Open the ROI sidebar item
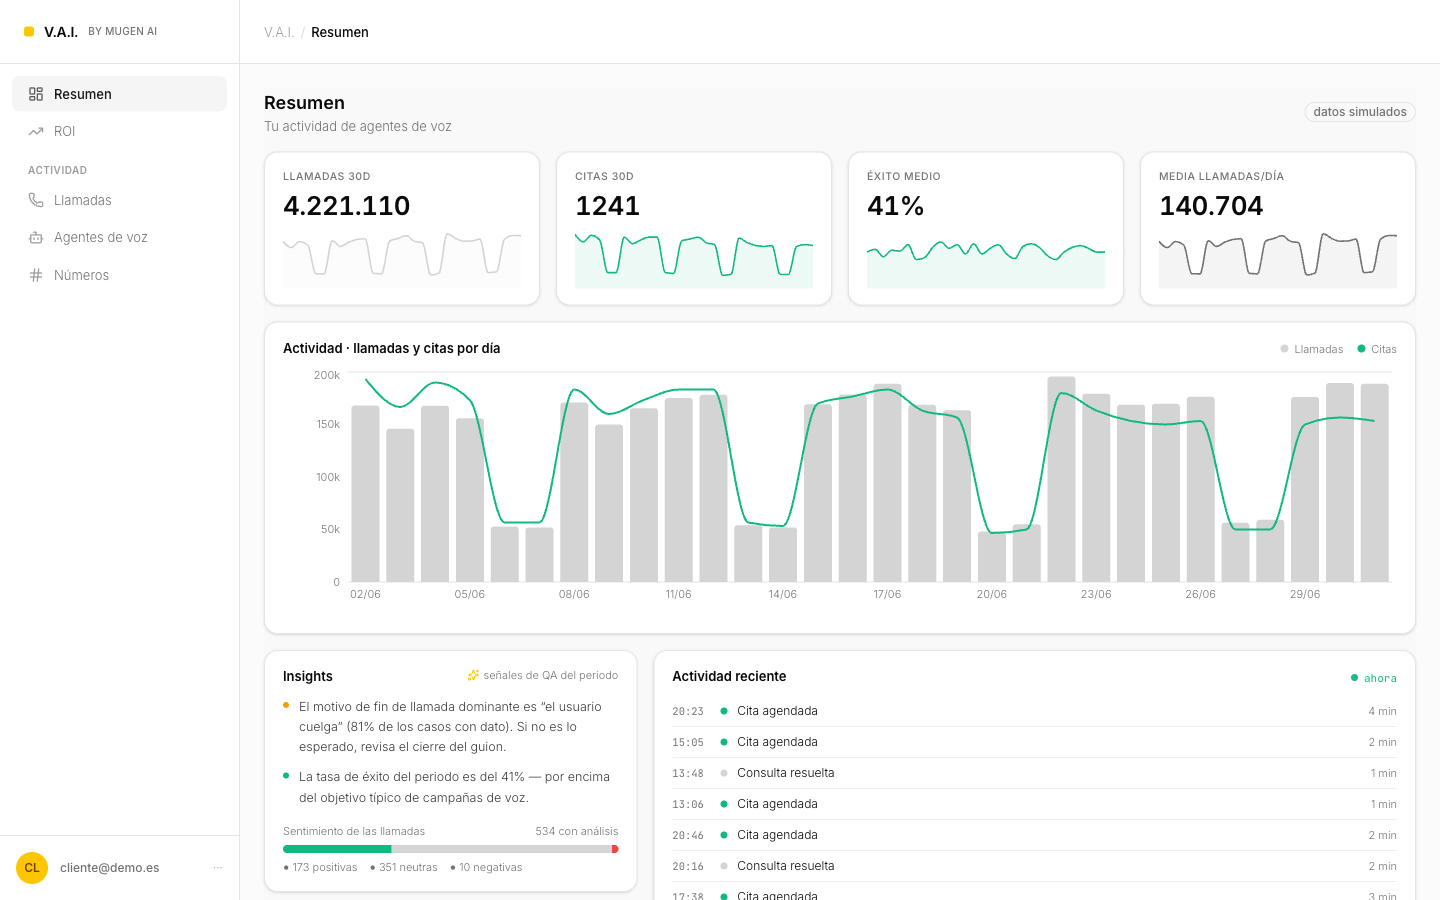This screenshot has width=1440, height=900. [119, 131]
